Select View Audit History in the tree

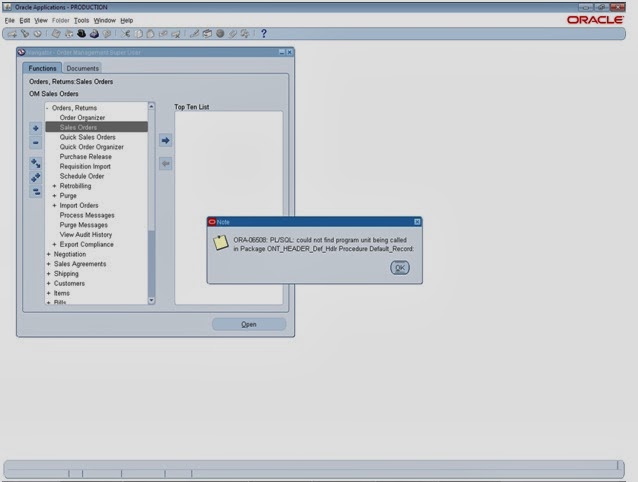86,235
